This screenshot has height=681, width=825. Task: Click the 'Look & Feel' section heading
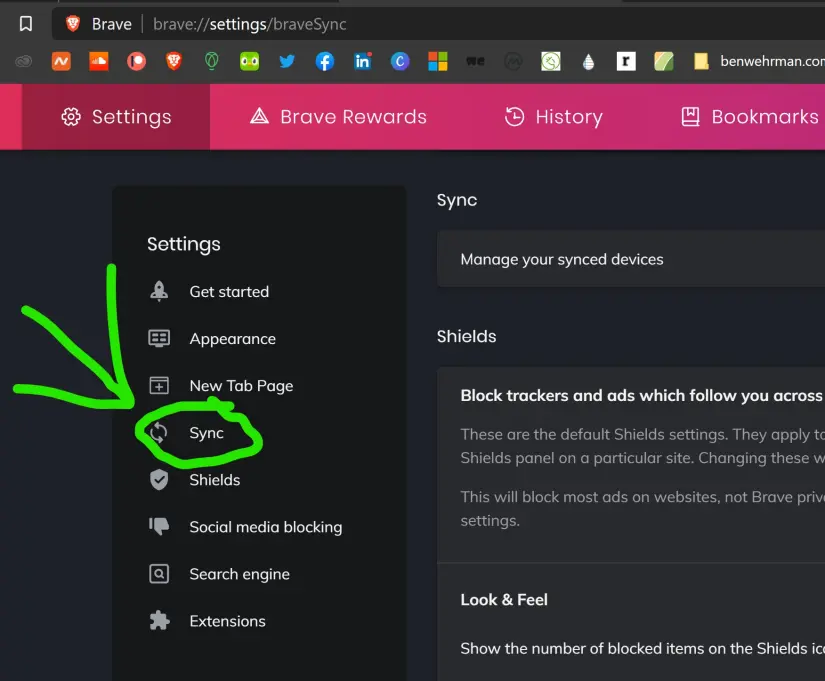504,599
